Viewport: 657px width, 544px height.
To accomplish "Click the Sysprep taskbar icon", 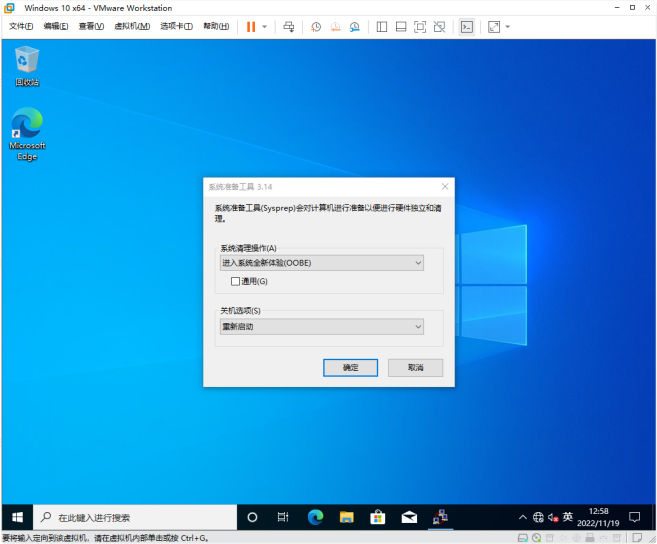I will (x=440, y=517).
